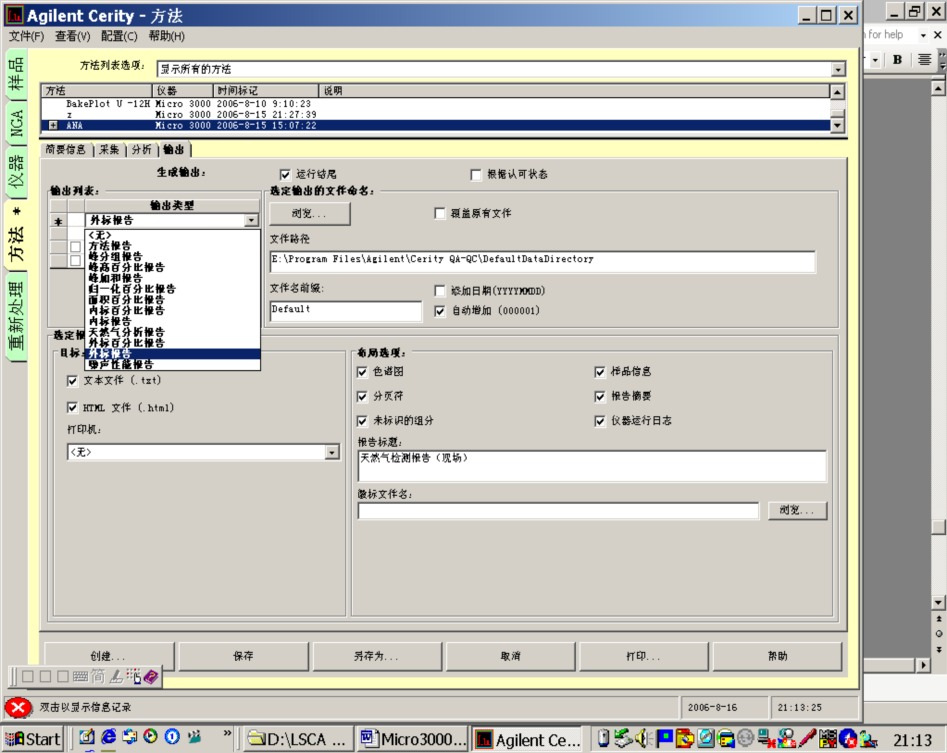Viewport: 947px width, 753px height.
Task: Click 浏览... button beside 徽标文件名
Action: (797, 510)
